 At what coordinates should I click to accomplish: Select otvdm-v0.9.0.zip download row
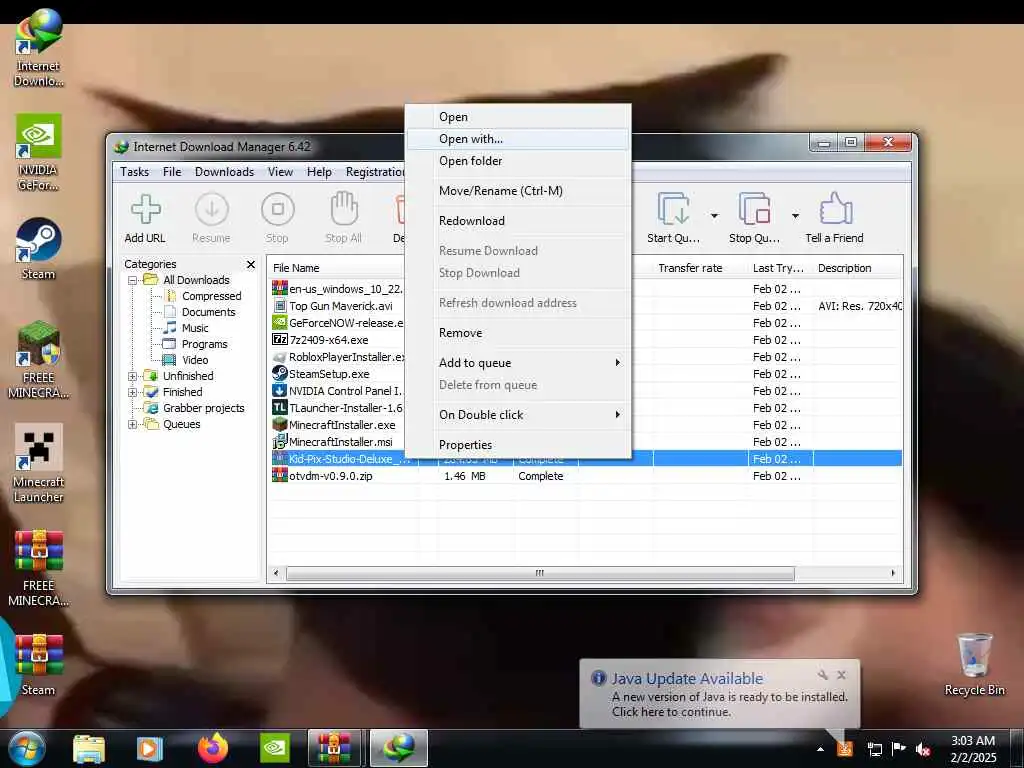click(x=586, y=476)
